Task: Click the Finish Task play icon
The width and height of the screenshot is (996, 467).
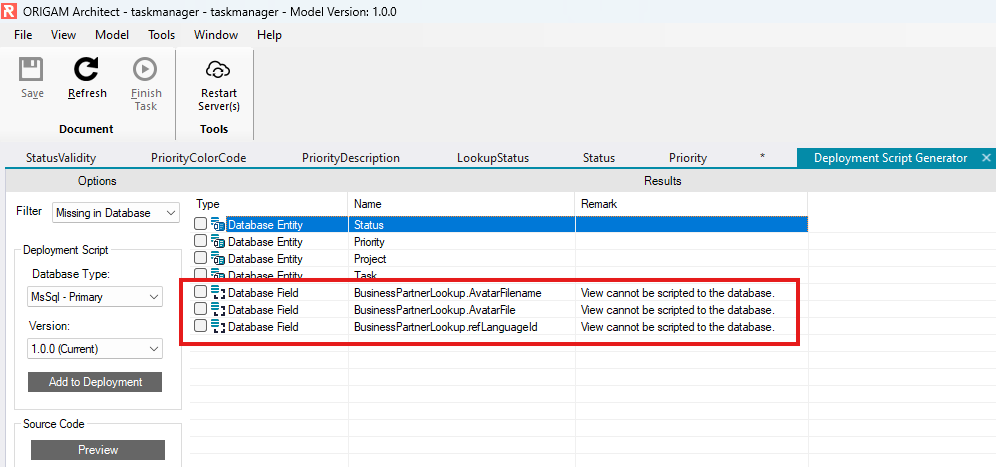Action: coord(145,69)
